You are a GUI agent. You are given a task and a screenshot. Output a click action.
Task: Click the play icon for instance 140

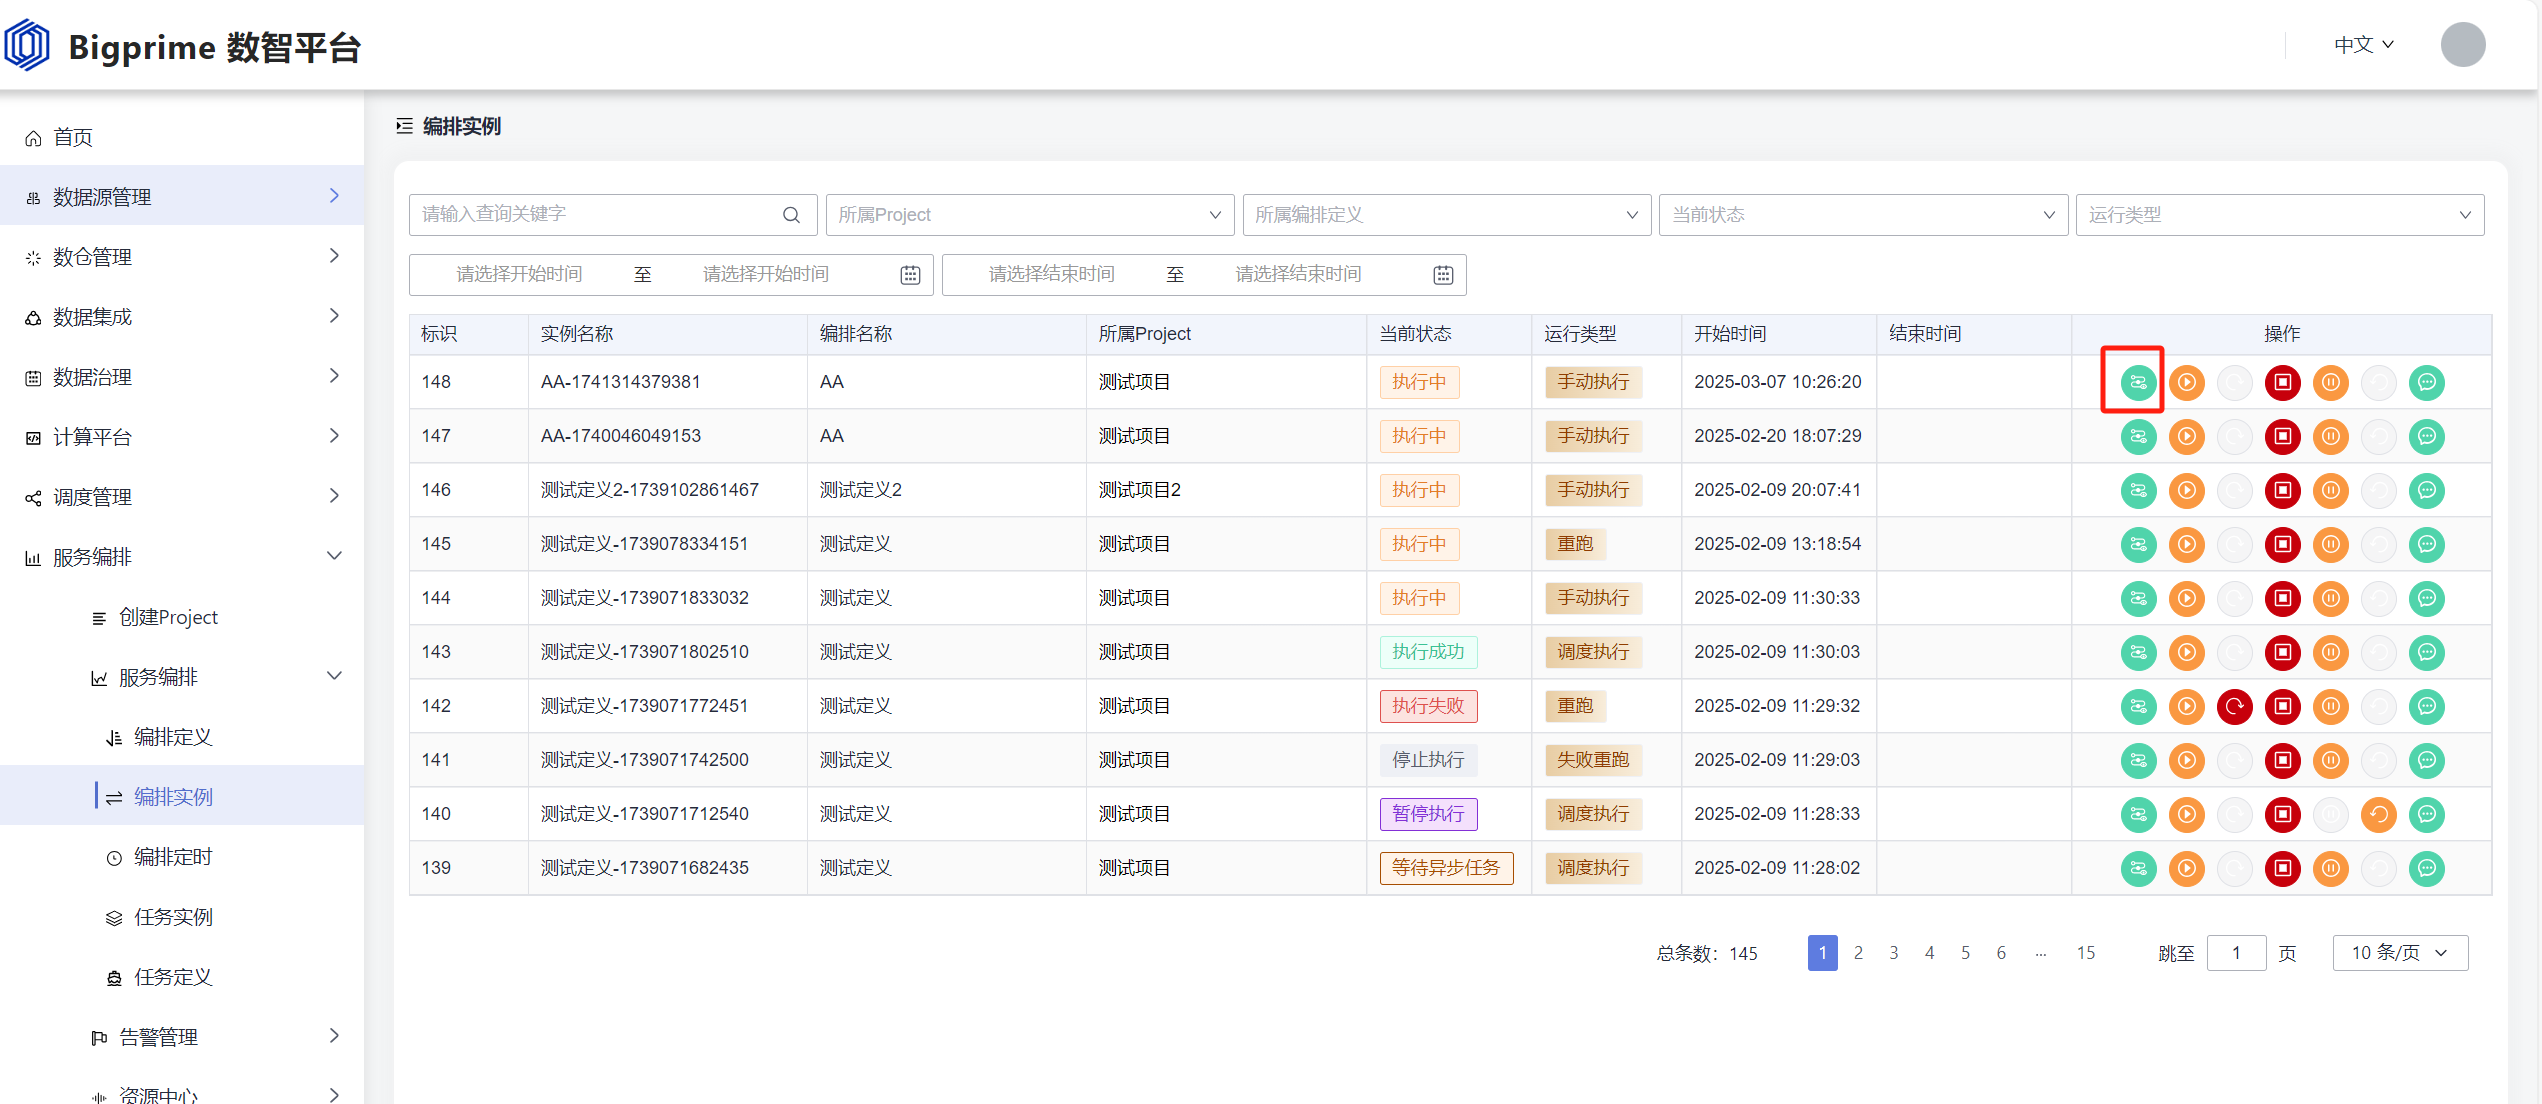[2186, 814]
